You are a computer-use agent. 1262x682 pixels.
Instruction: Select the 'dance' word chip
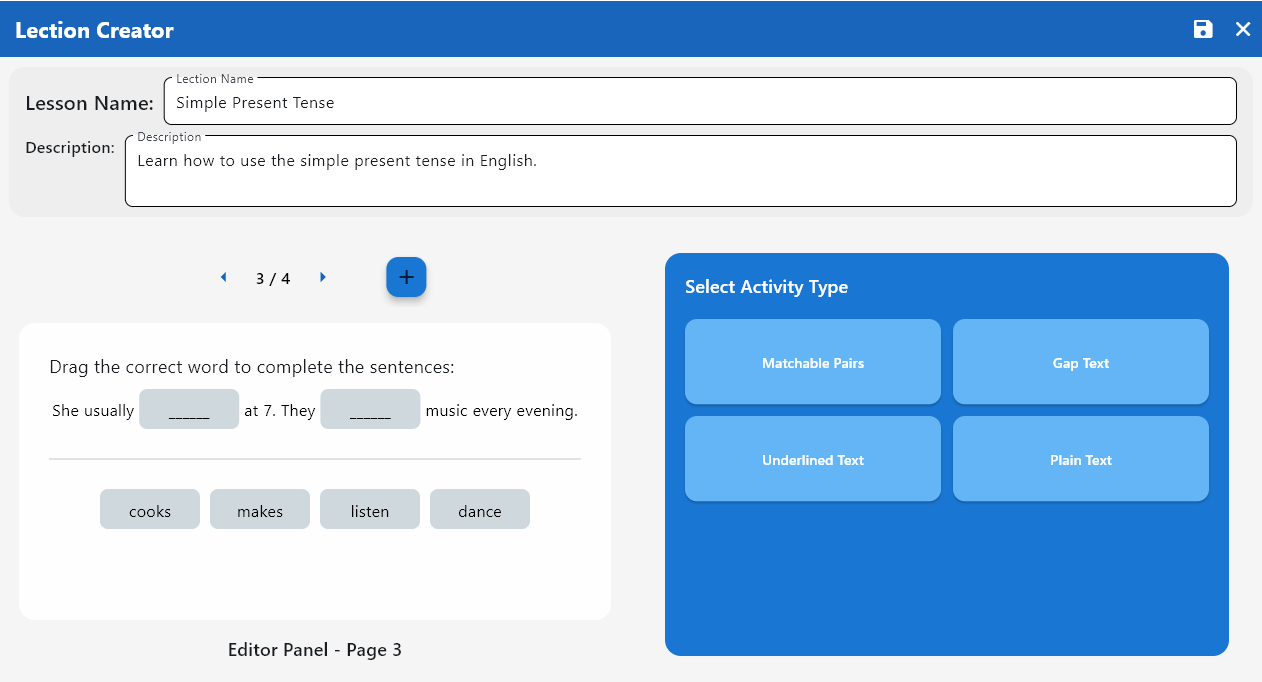[480, 509]
